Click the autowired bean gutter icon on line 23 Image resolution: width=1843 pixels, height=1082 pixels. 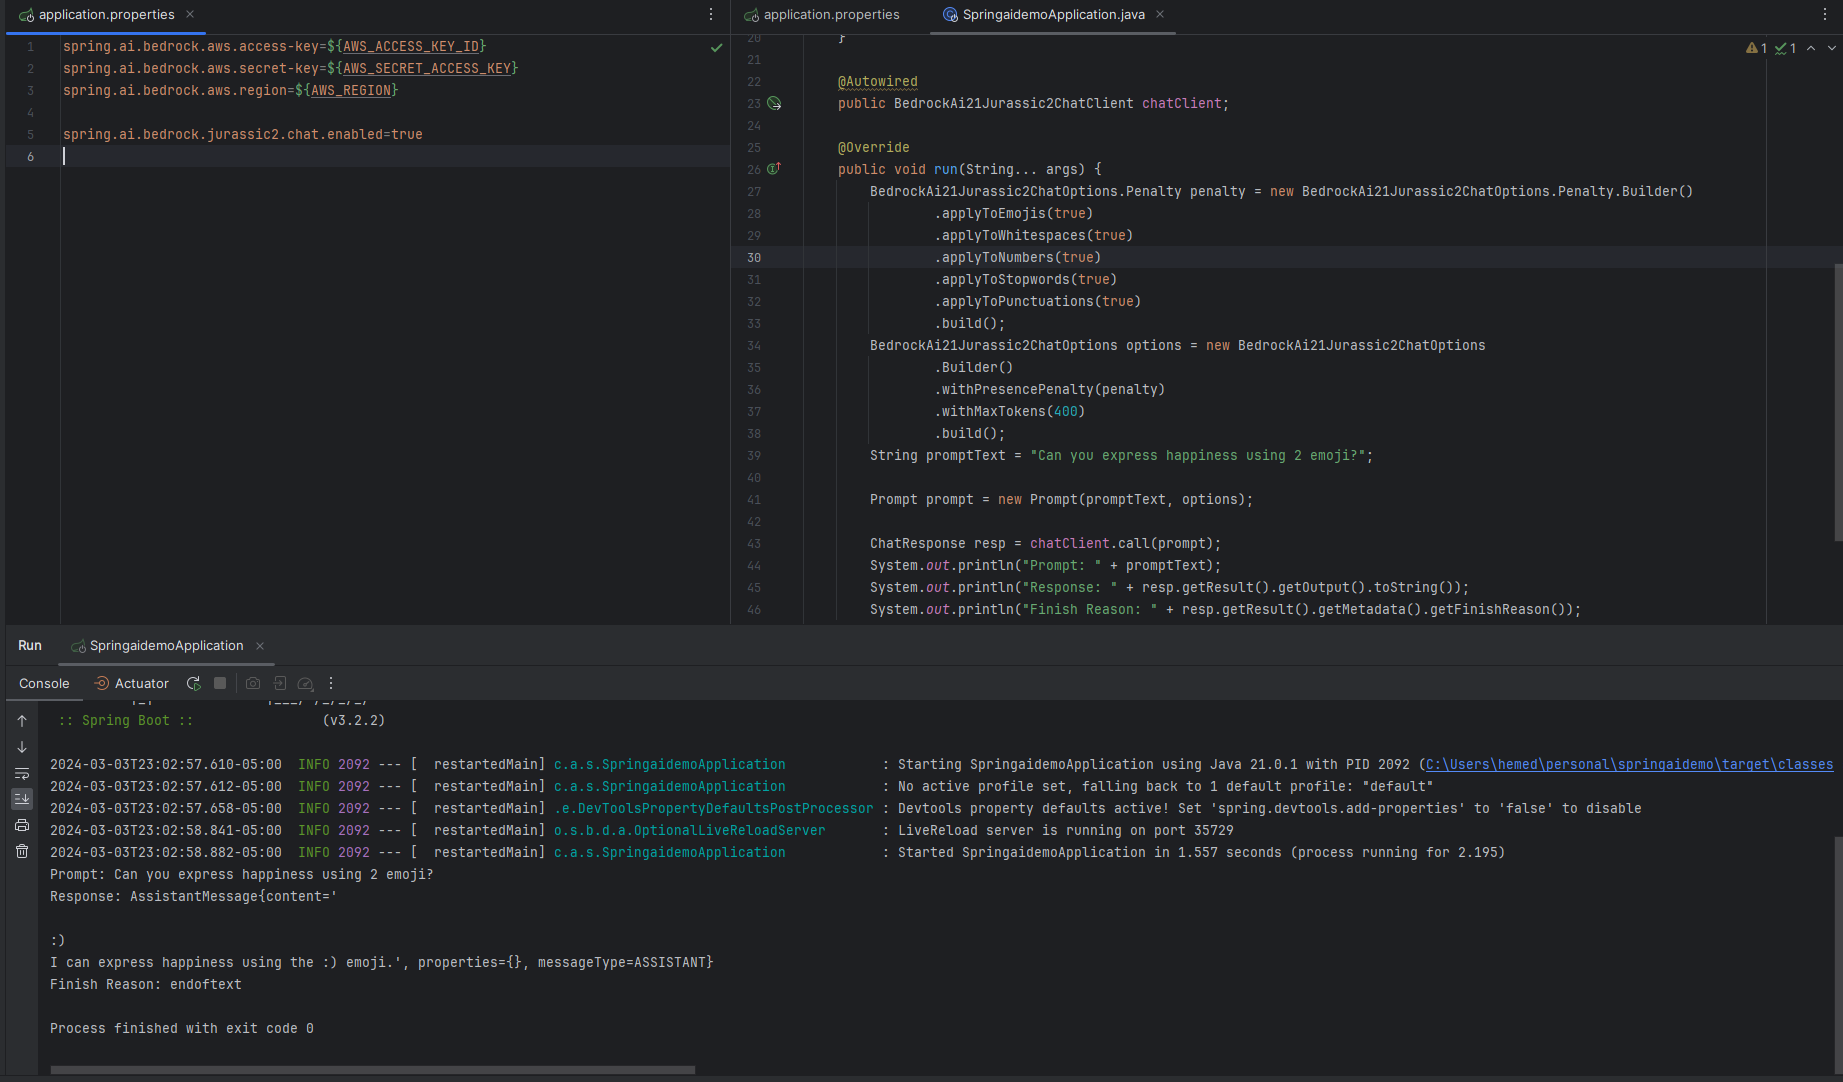[x=774, y=103]
